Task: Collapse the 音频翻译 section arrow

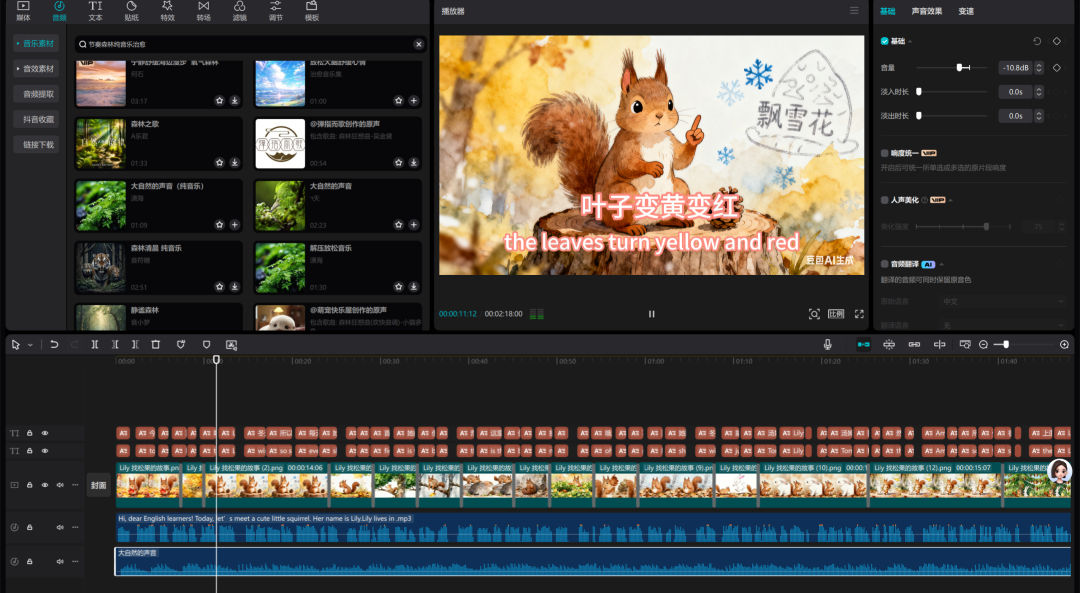Action: (x=942, y=264)
